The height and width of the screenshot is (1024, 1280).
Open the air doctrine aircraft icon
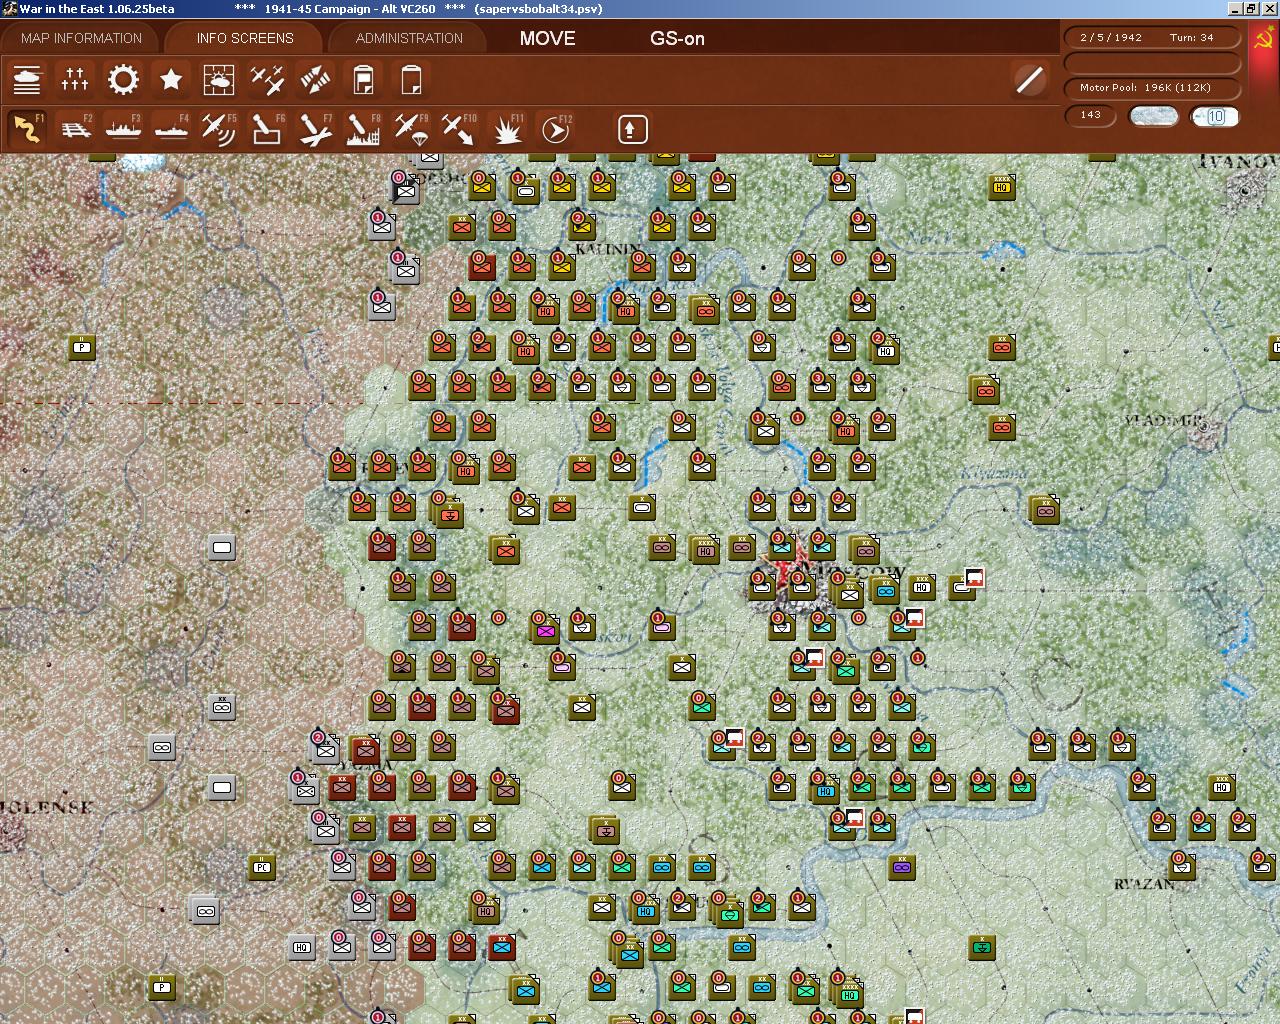tap(267, 80)
